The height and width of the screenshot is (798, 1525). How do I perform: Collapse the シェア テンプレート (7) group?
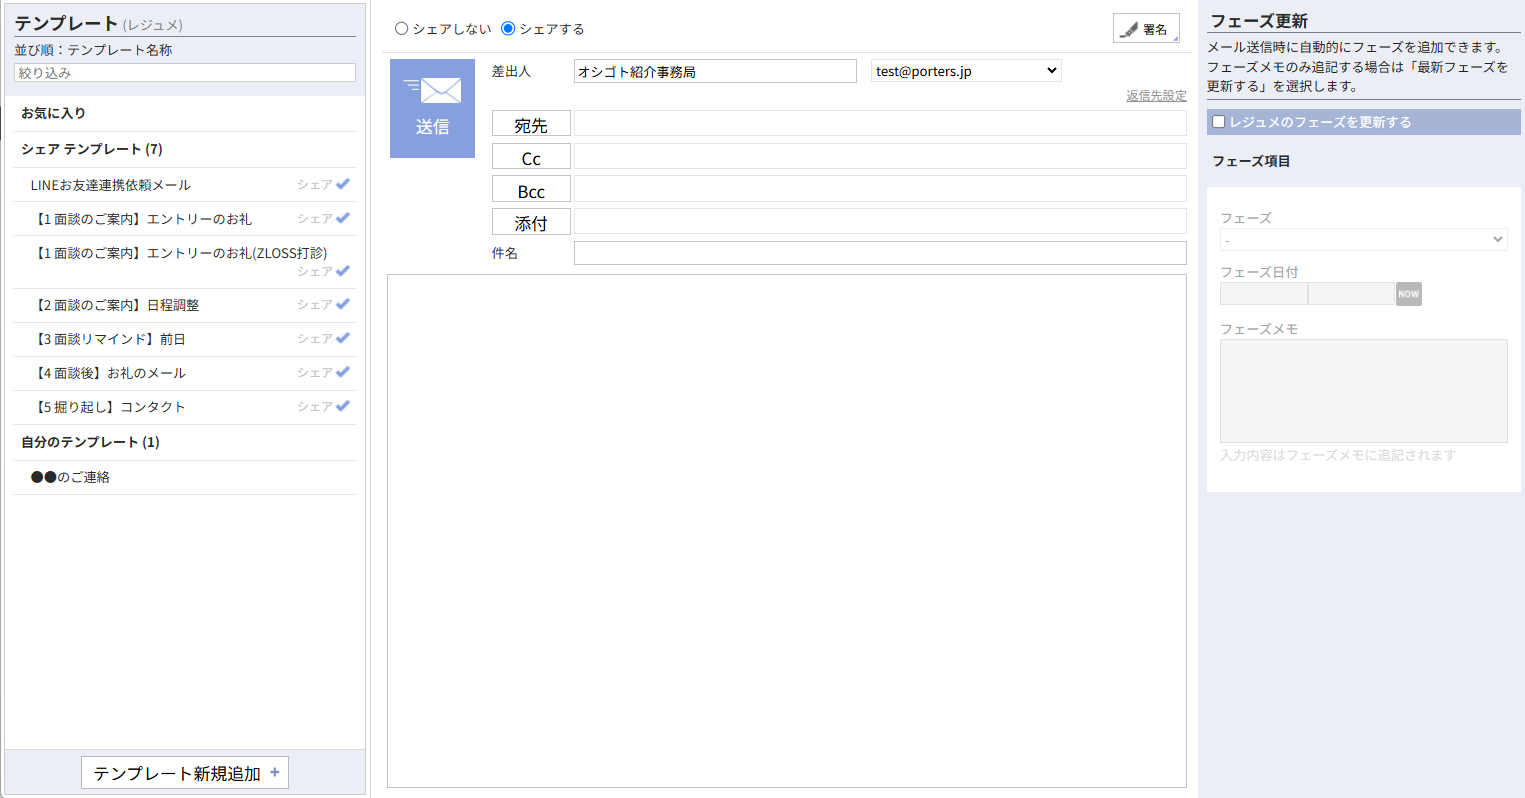[92, 149]
